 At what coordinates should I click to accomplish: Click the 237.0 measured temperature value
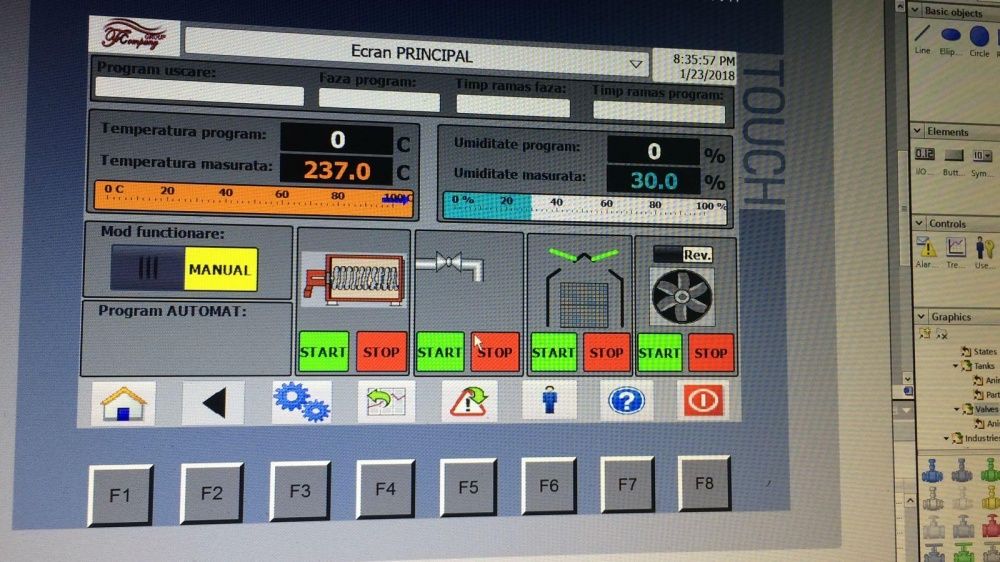[337, 170]
